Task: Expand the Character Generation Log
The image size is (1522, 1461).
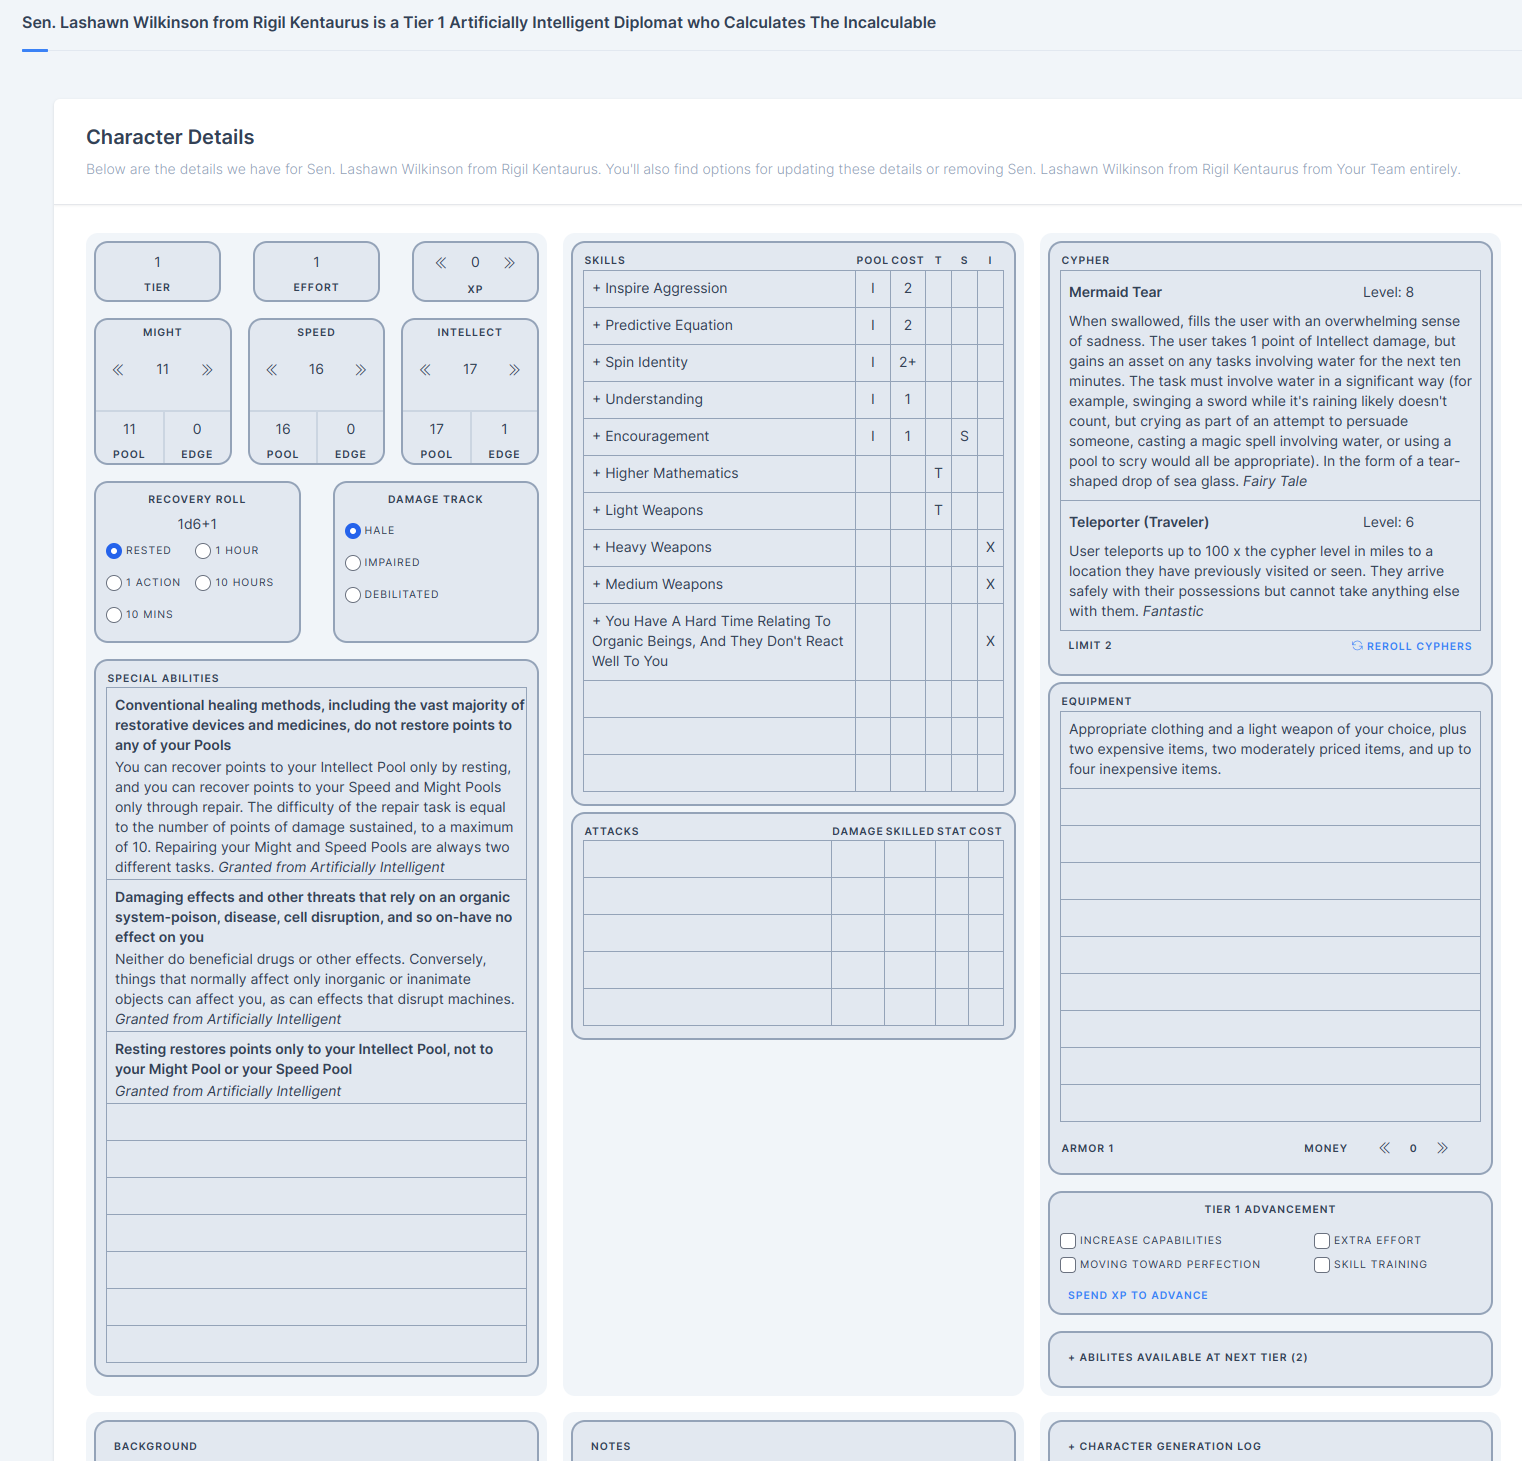Action: click(1165, 1447)
